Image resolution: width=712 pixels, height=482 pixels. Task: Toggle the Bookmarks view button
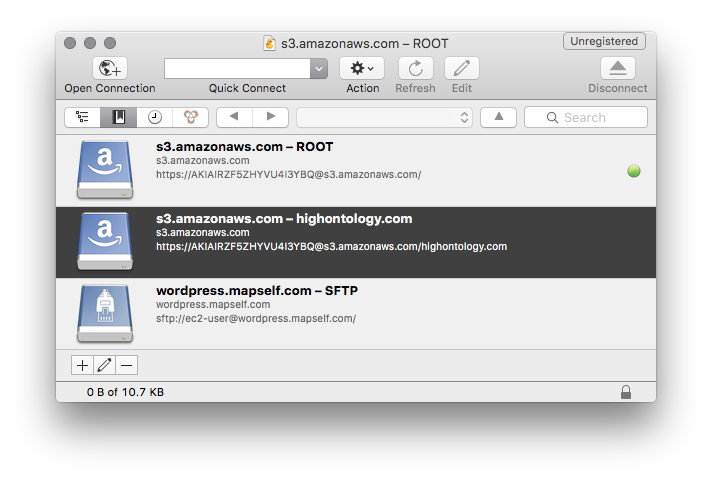118,117
